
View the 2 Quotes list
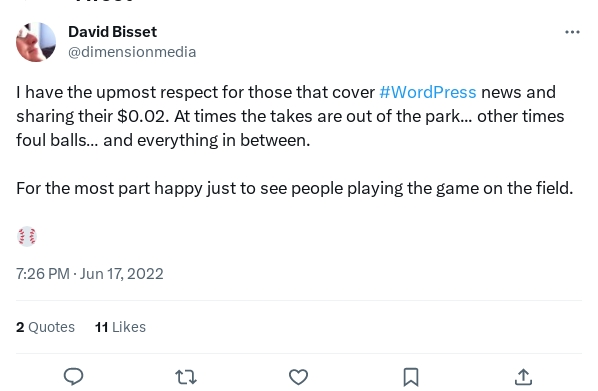(45, 327)
